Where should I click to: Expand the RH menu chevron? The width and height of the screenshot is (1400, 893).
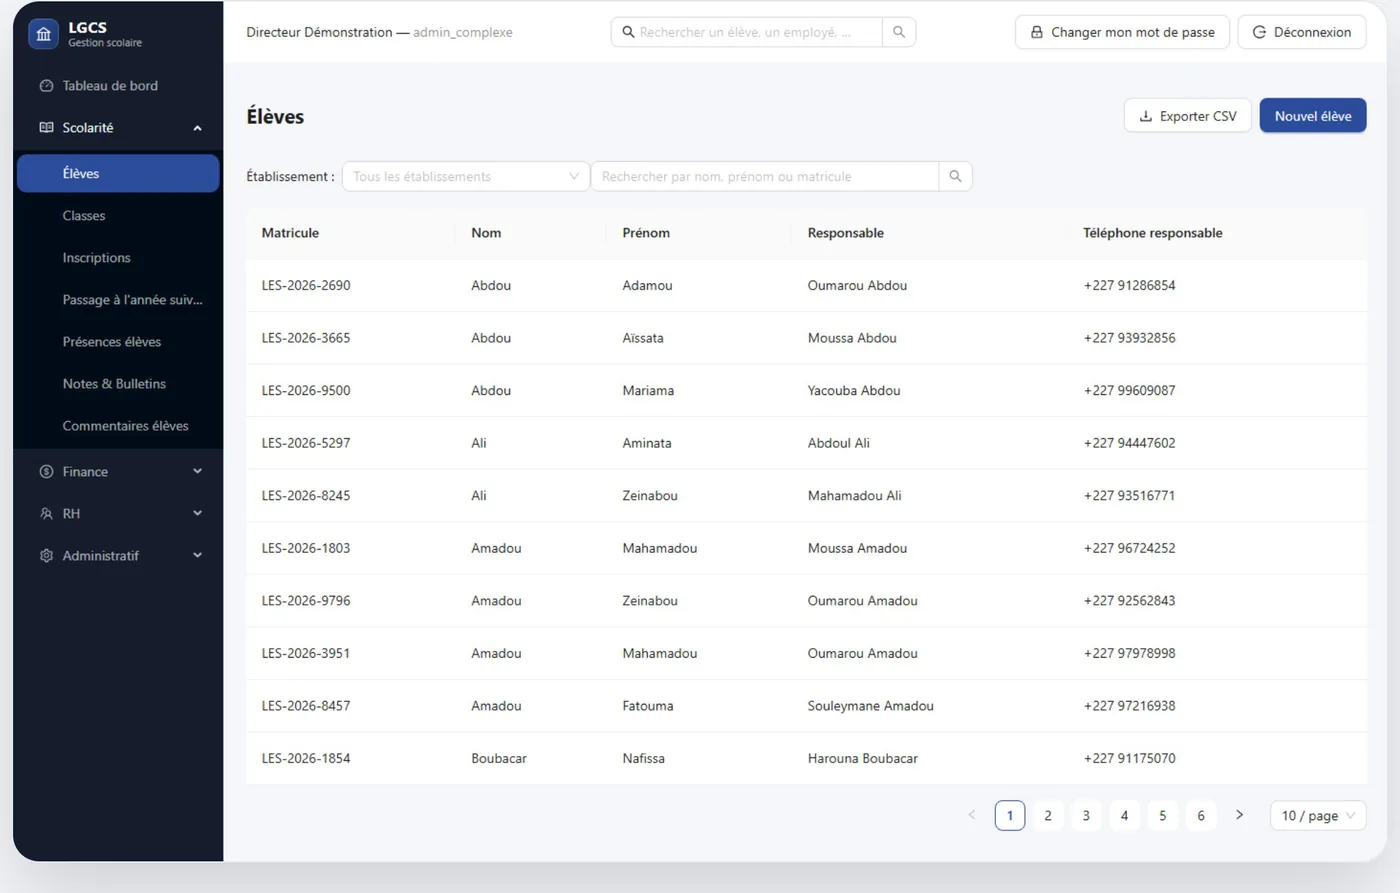(197, 514)
